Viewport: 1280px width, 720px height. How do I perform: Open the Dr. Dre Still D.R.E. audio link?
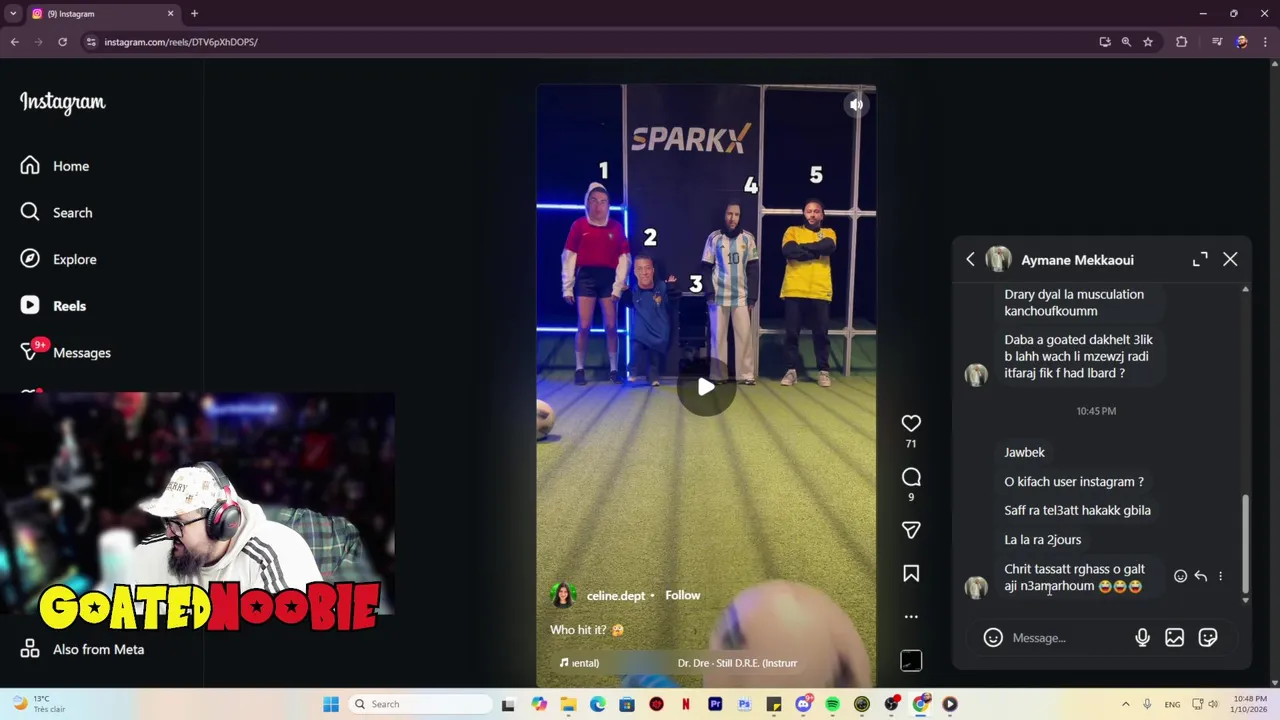(x=737, y=663)
